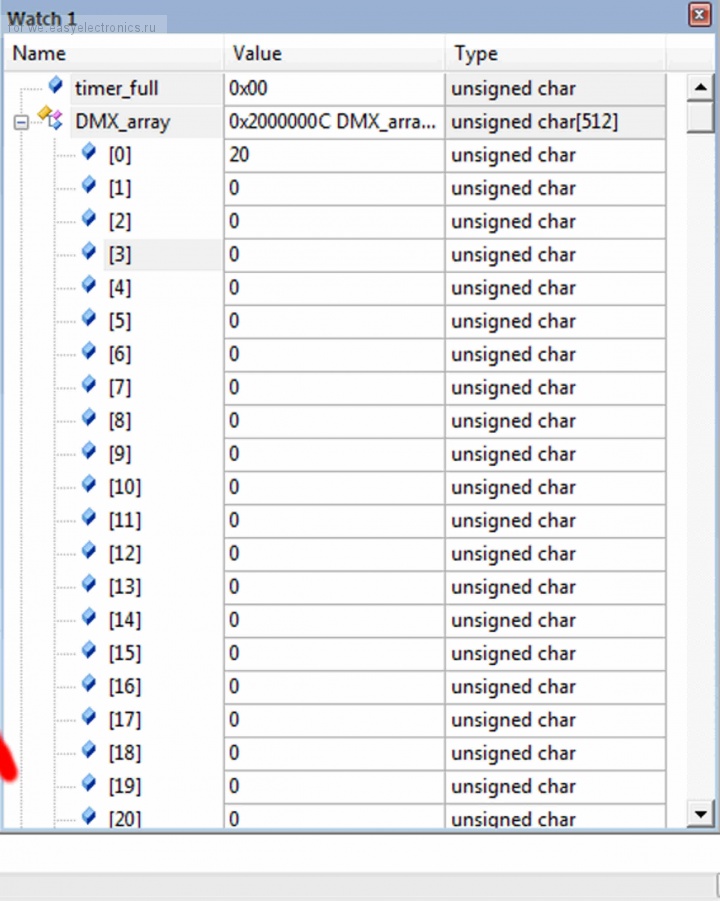
Task: Click the blue icon beside element [17]
Action: 89,717
